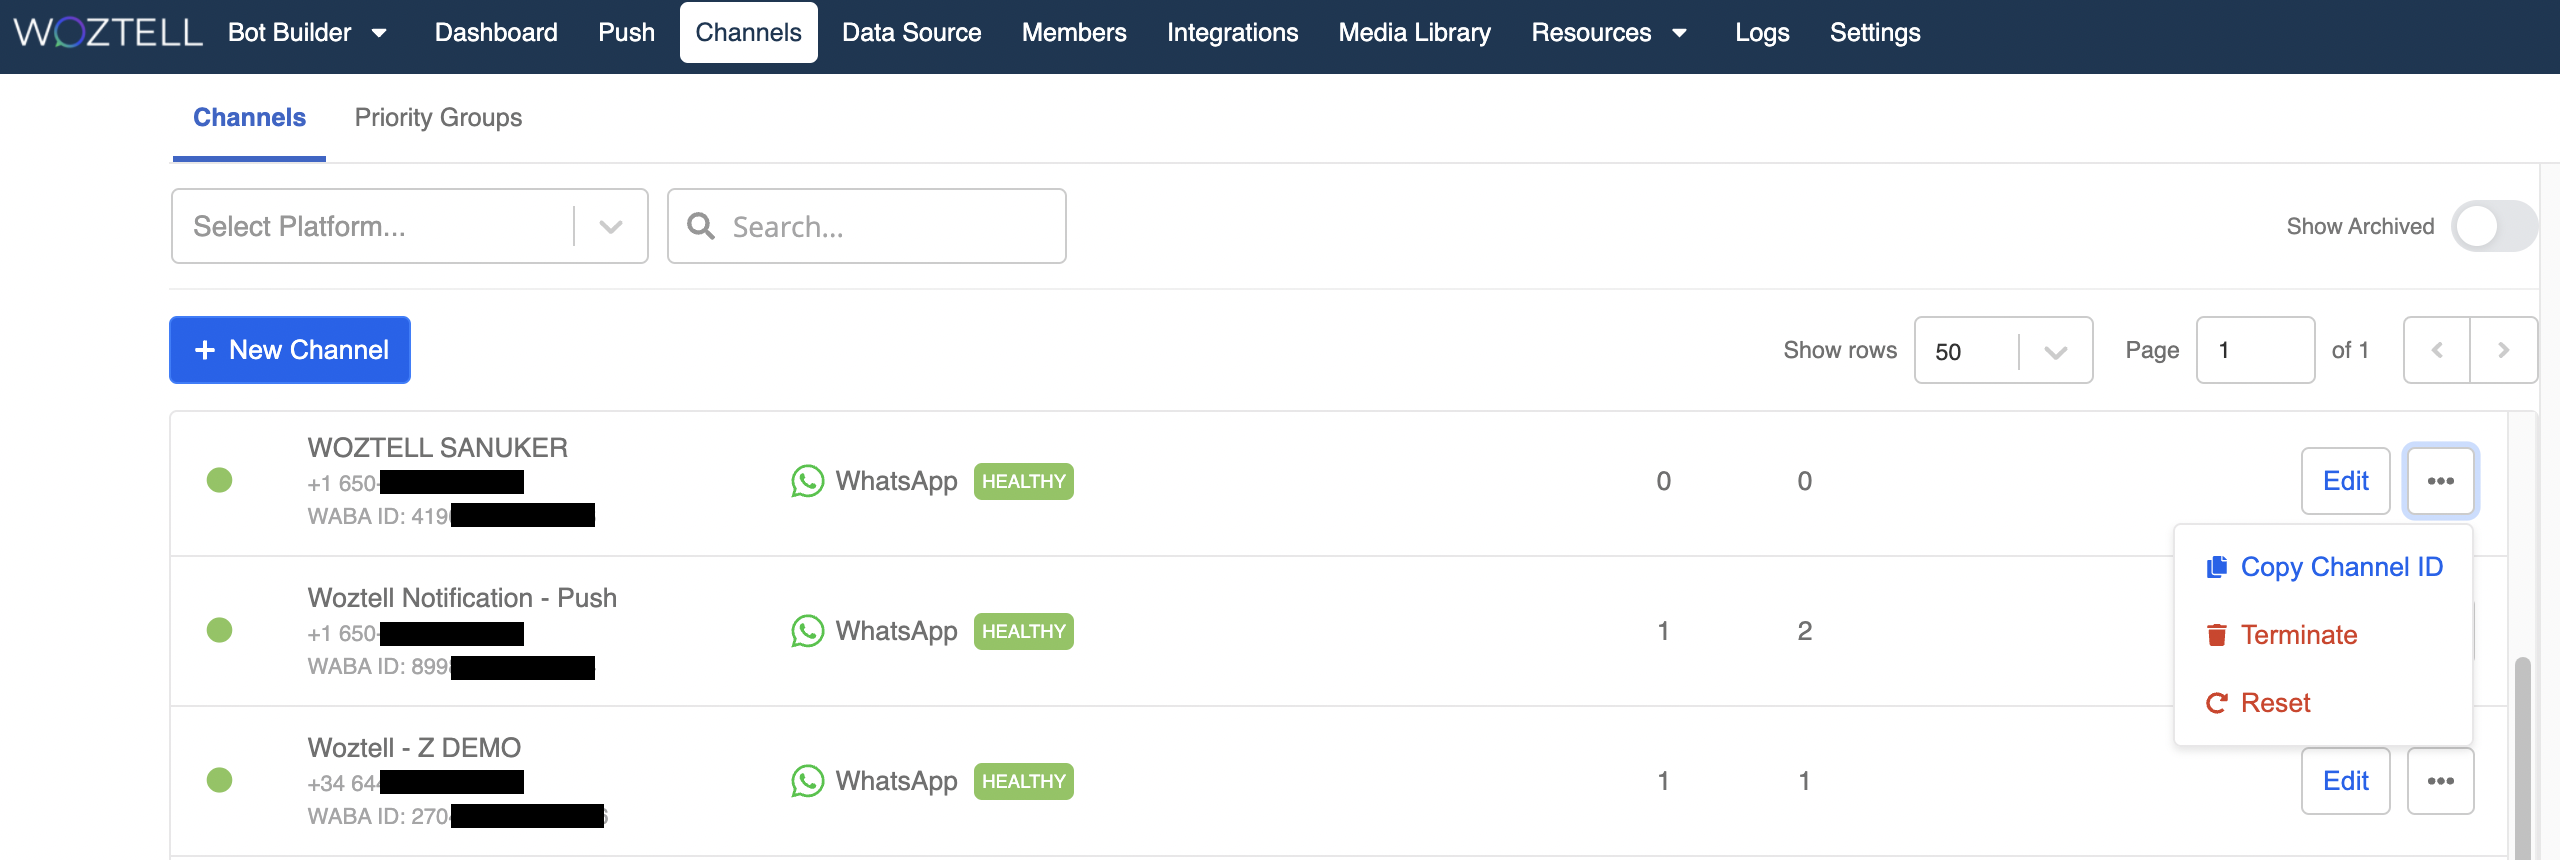The width and height of the screenshot is (2560, 860).
Task: Toggle Show Archived switch
Action: click(2494, 227)
